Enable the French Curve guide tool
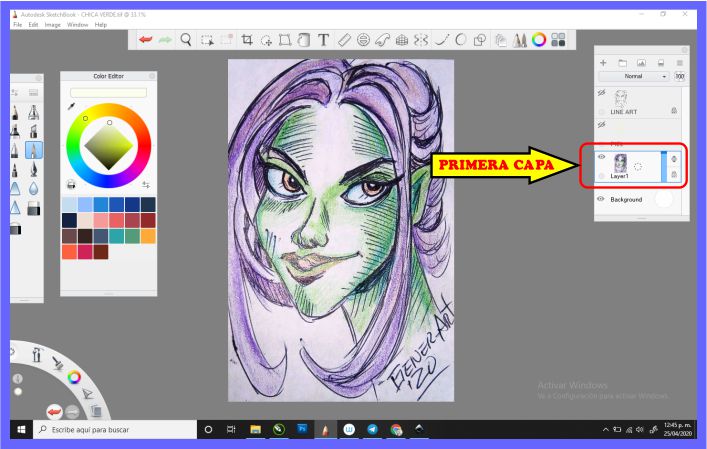The image size is (707, 449). point(382,40)
